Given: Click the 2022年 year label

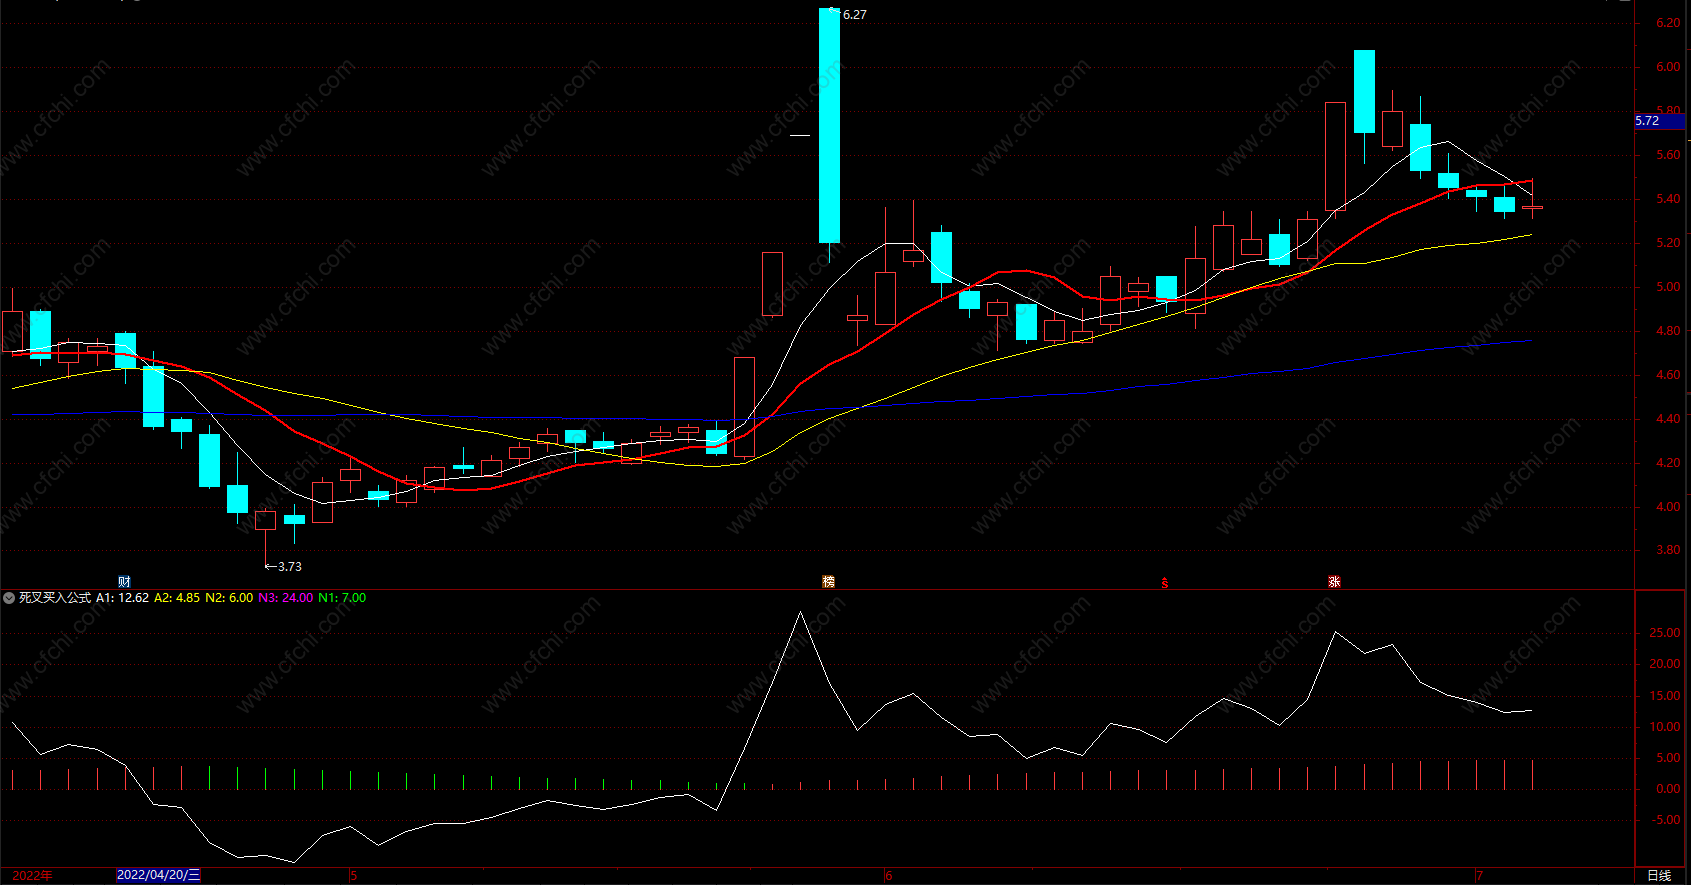Looking at the screenshot, I should click(32, 876).
